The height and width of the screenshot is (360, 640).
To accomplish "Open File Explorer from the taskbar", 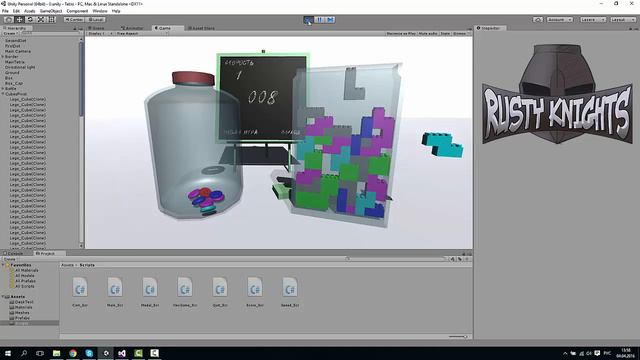I will coord(56,353).
